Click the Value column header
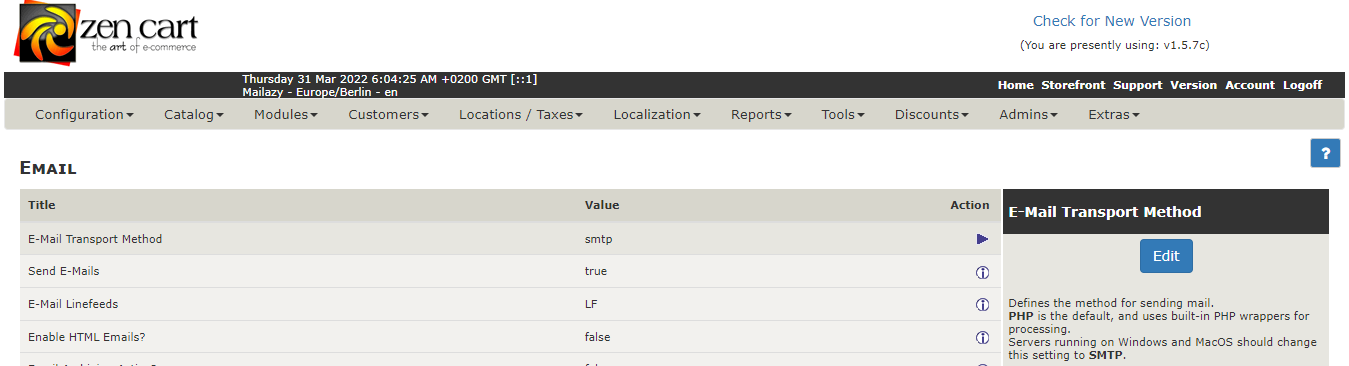 point(602,205)
